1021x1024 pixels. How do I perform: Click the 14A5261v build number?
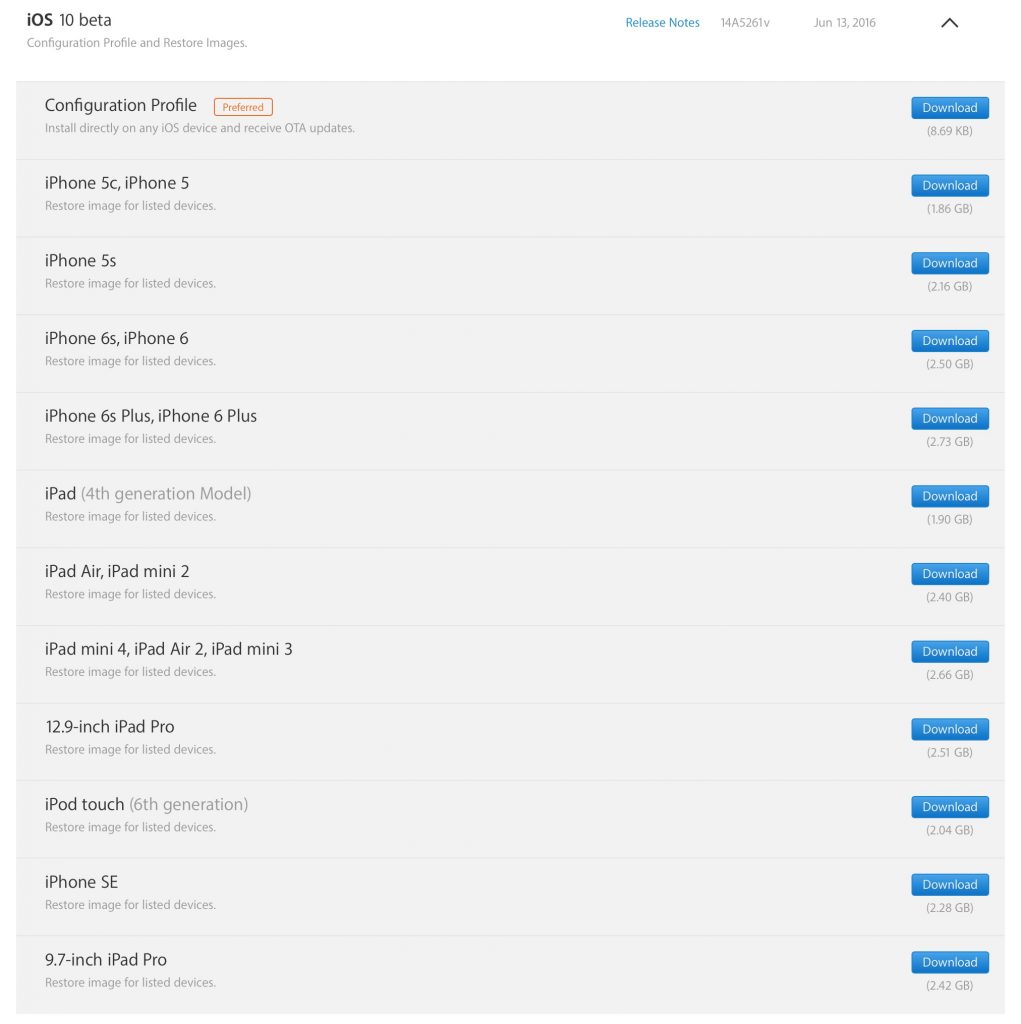745,23
